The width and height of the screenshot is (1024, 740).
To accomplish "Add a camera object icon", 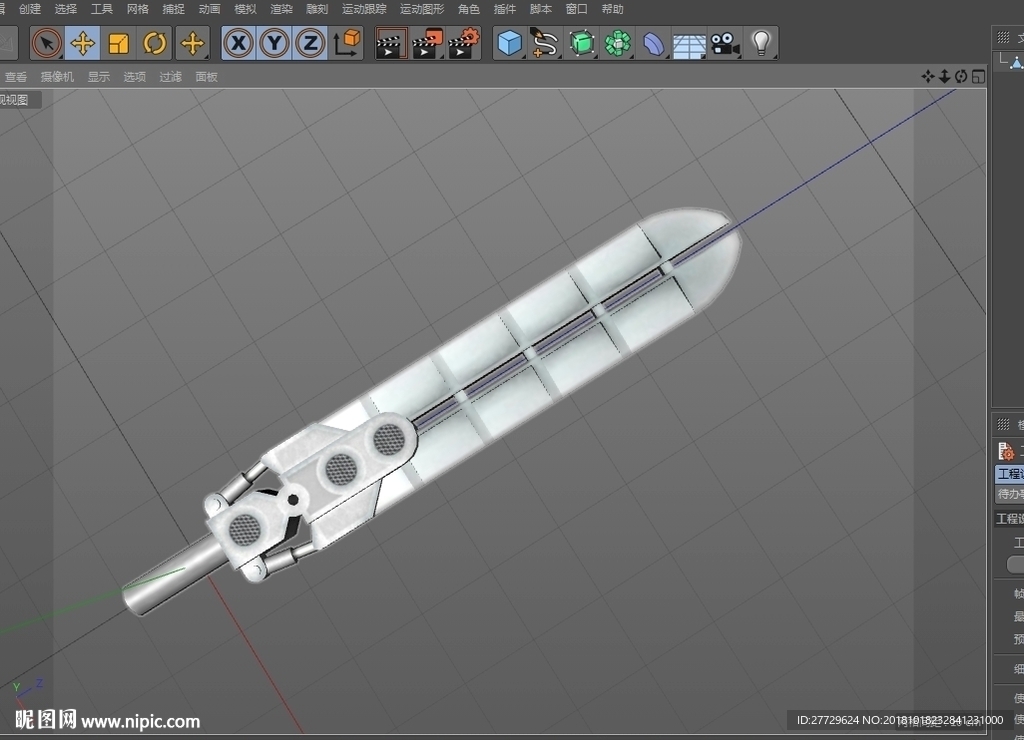I will [x=725, y=44].
